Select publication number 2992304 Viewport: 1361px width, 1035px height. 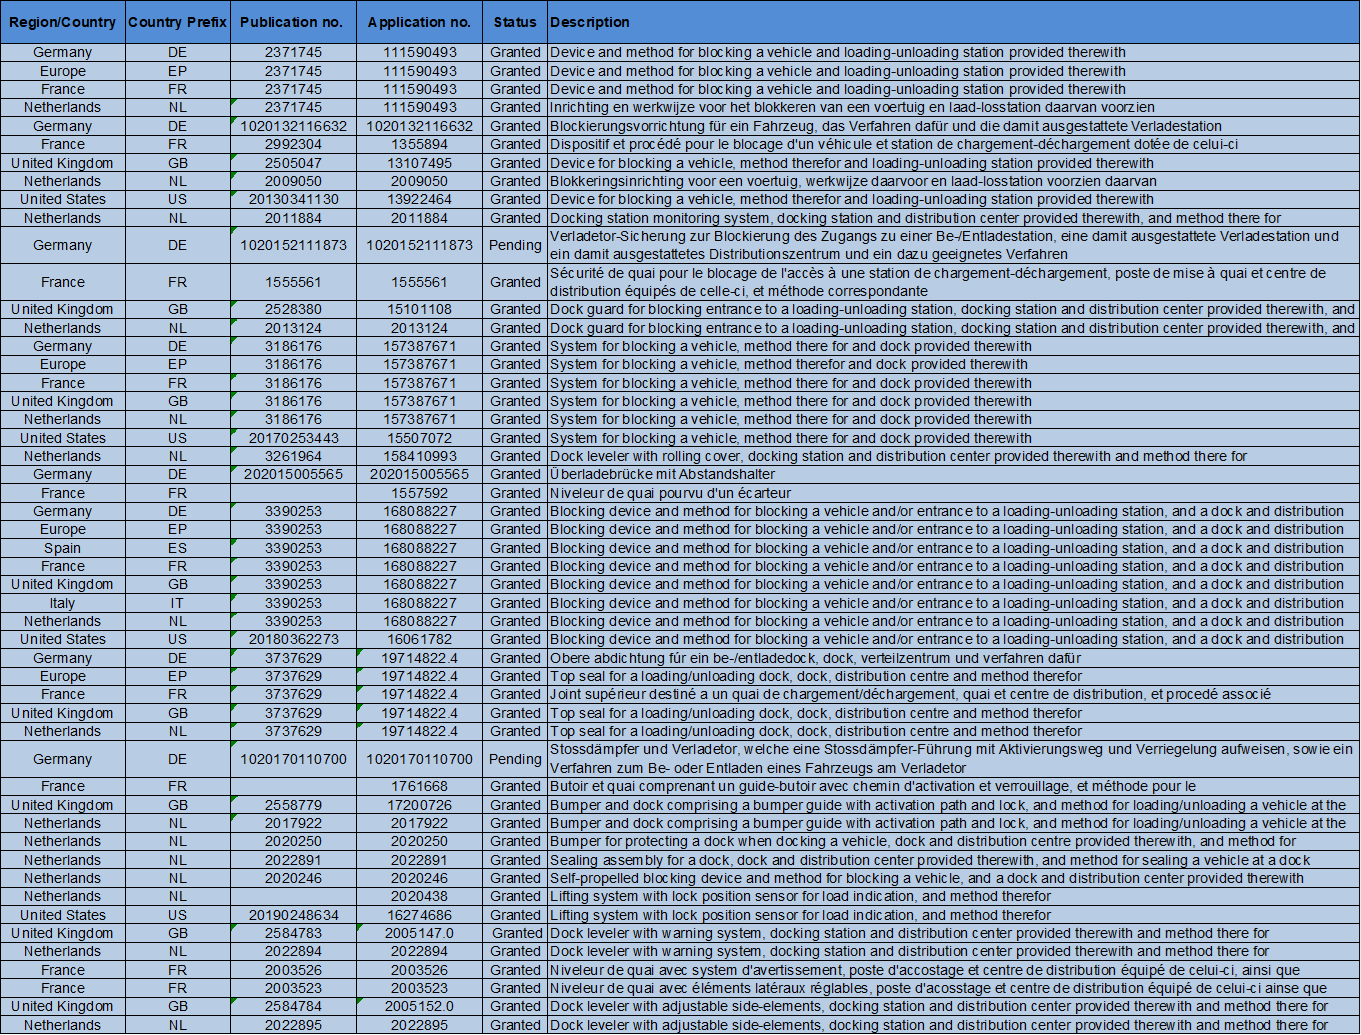coord(293,144)
